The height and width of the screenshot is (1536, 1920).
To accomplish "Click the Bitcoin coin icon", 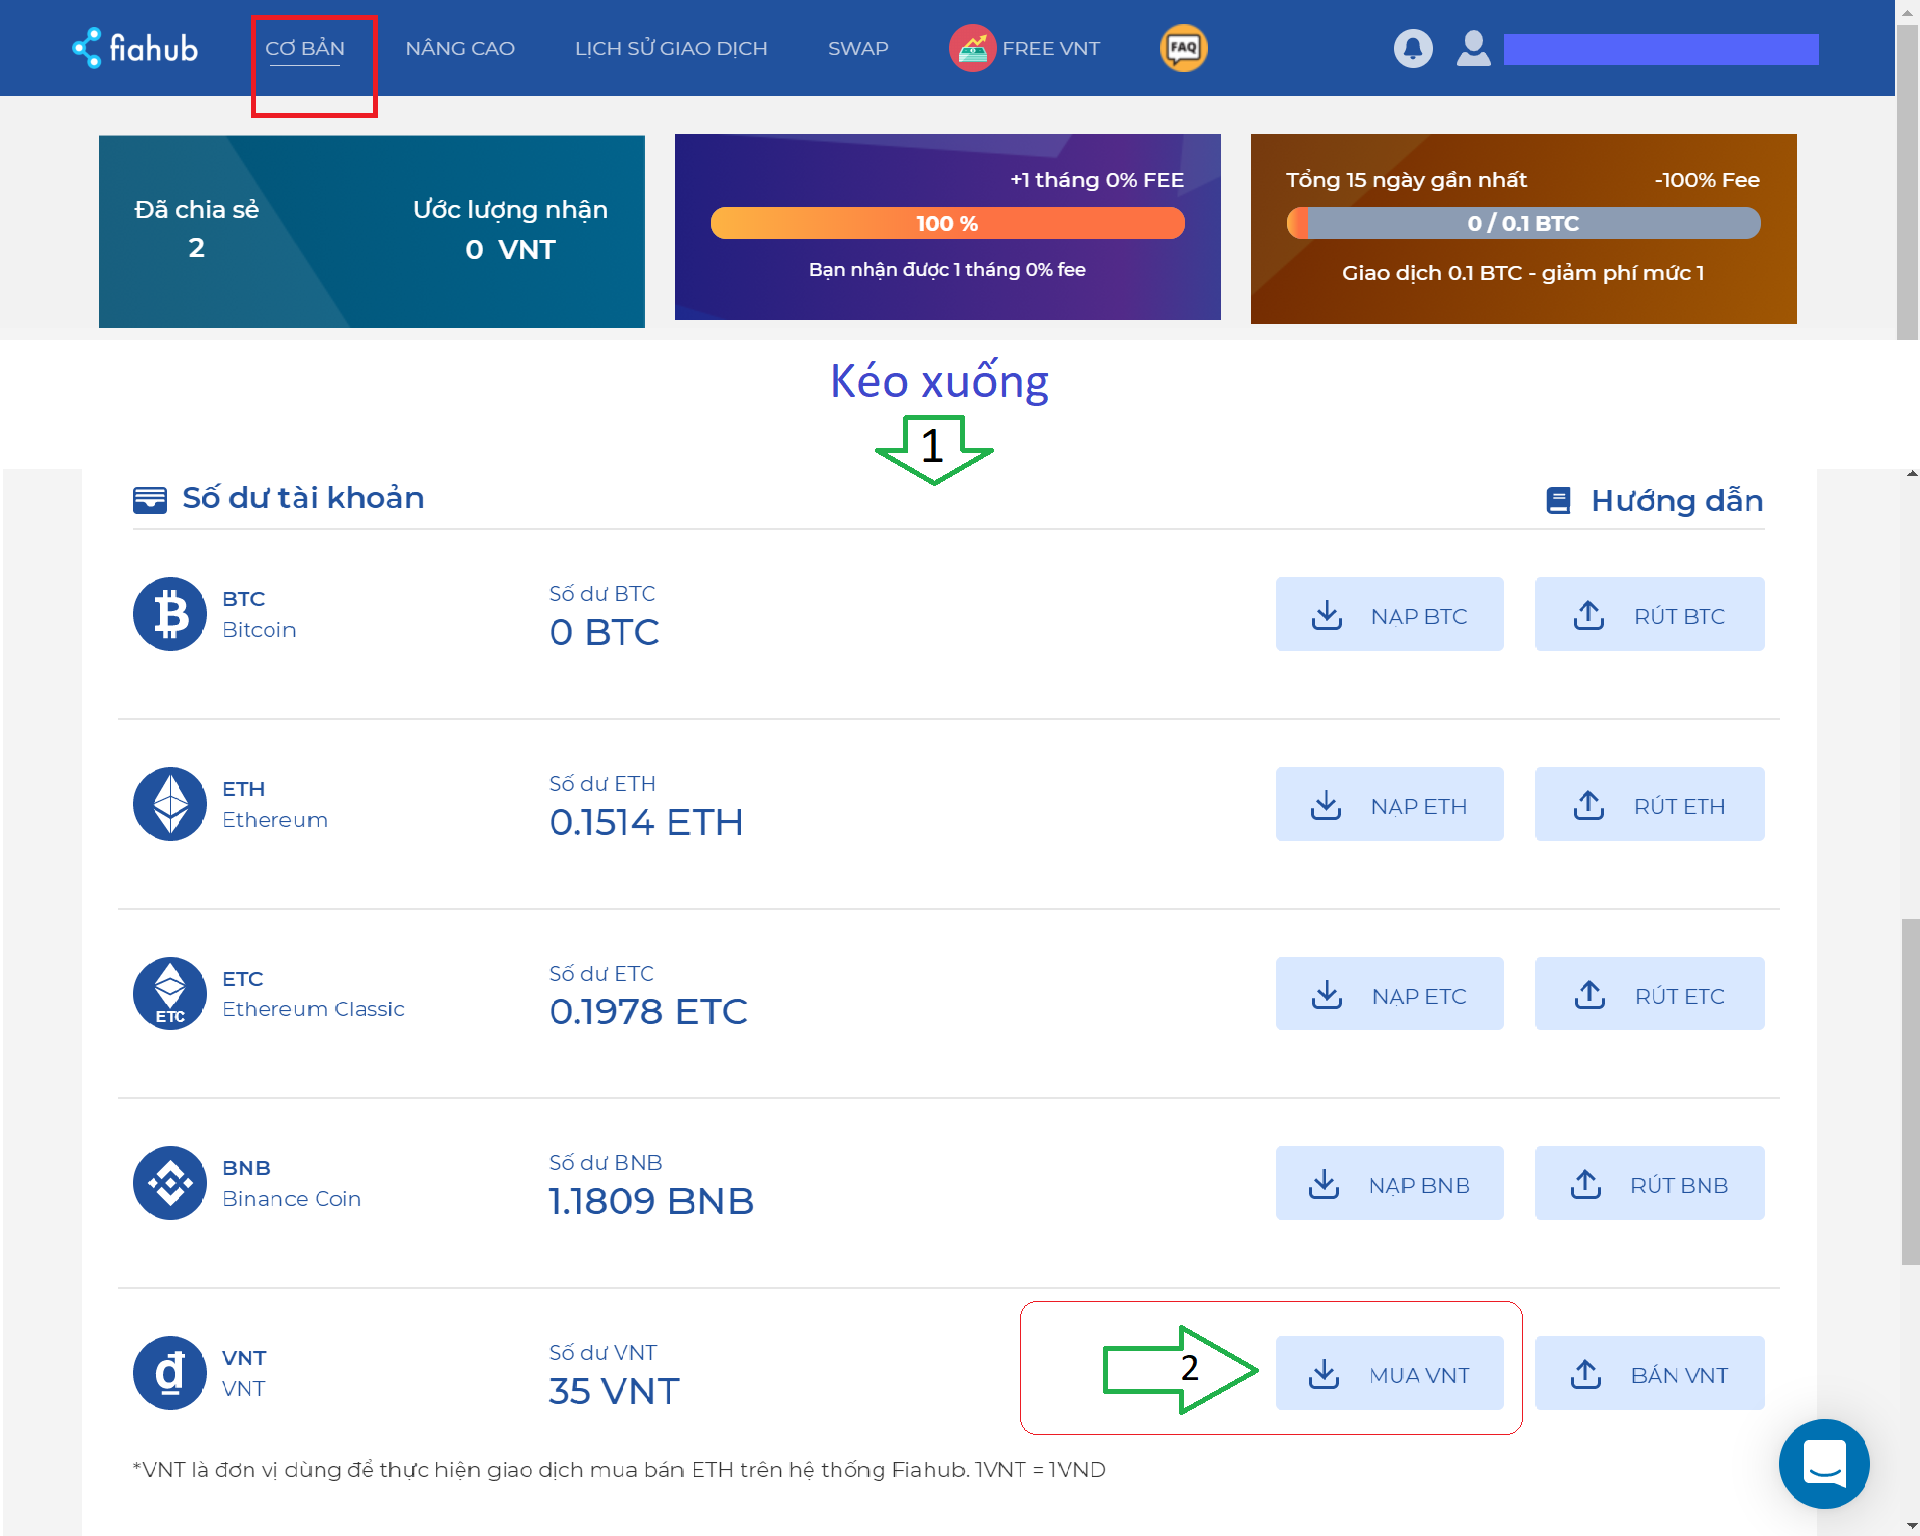I will click(170, 614).
